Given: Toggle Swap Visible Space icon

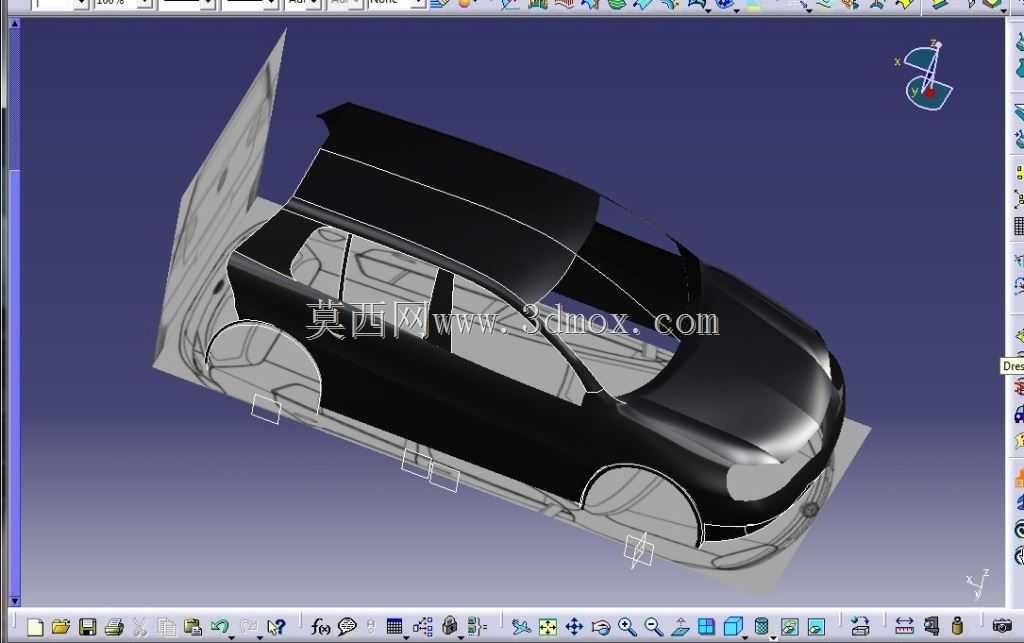Looking at the screenshot, I should point(816,627).
